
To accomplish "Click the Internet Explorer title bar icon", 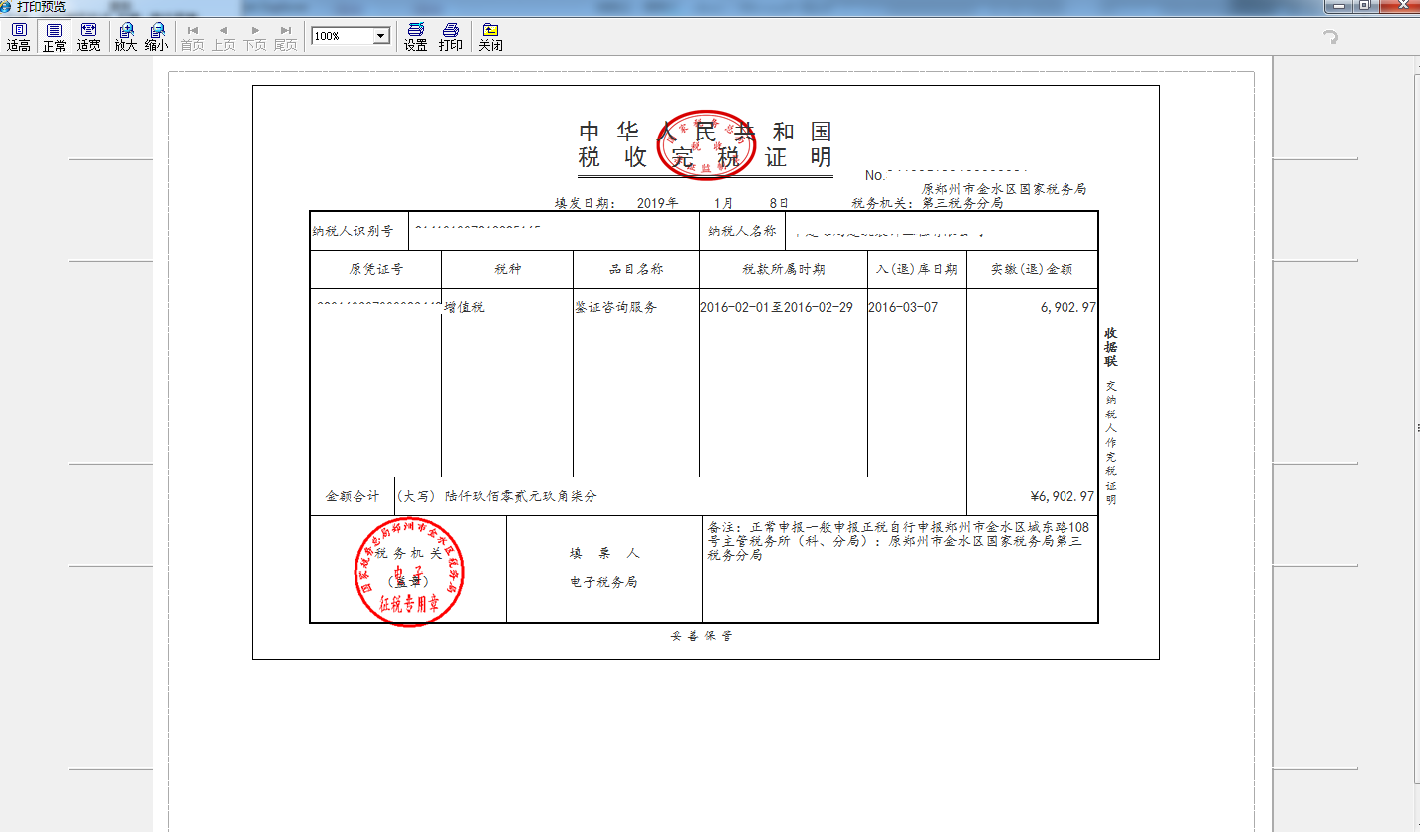I will pos(8,8).
